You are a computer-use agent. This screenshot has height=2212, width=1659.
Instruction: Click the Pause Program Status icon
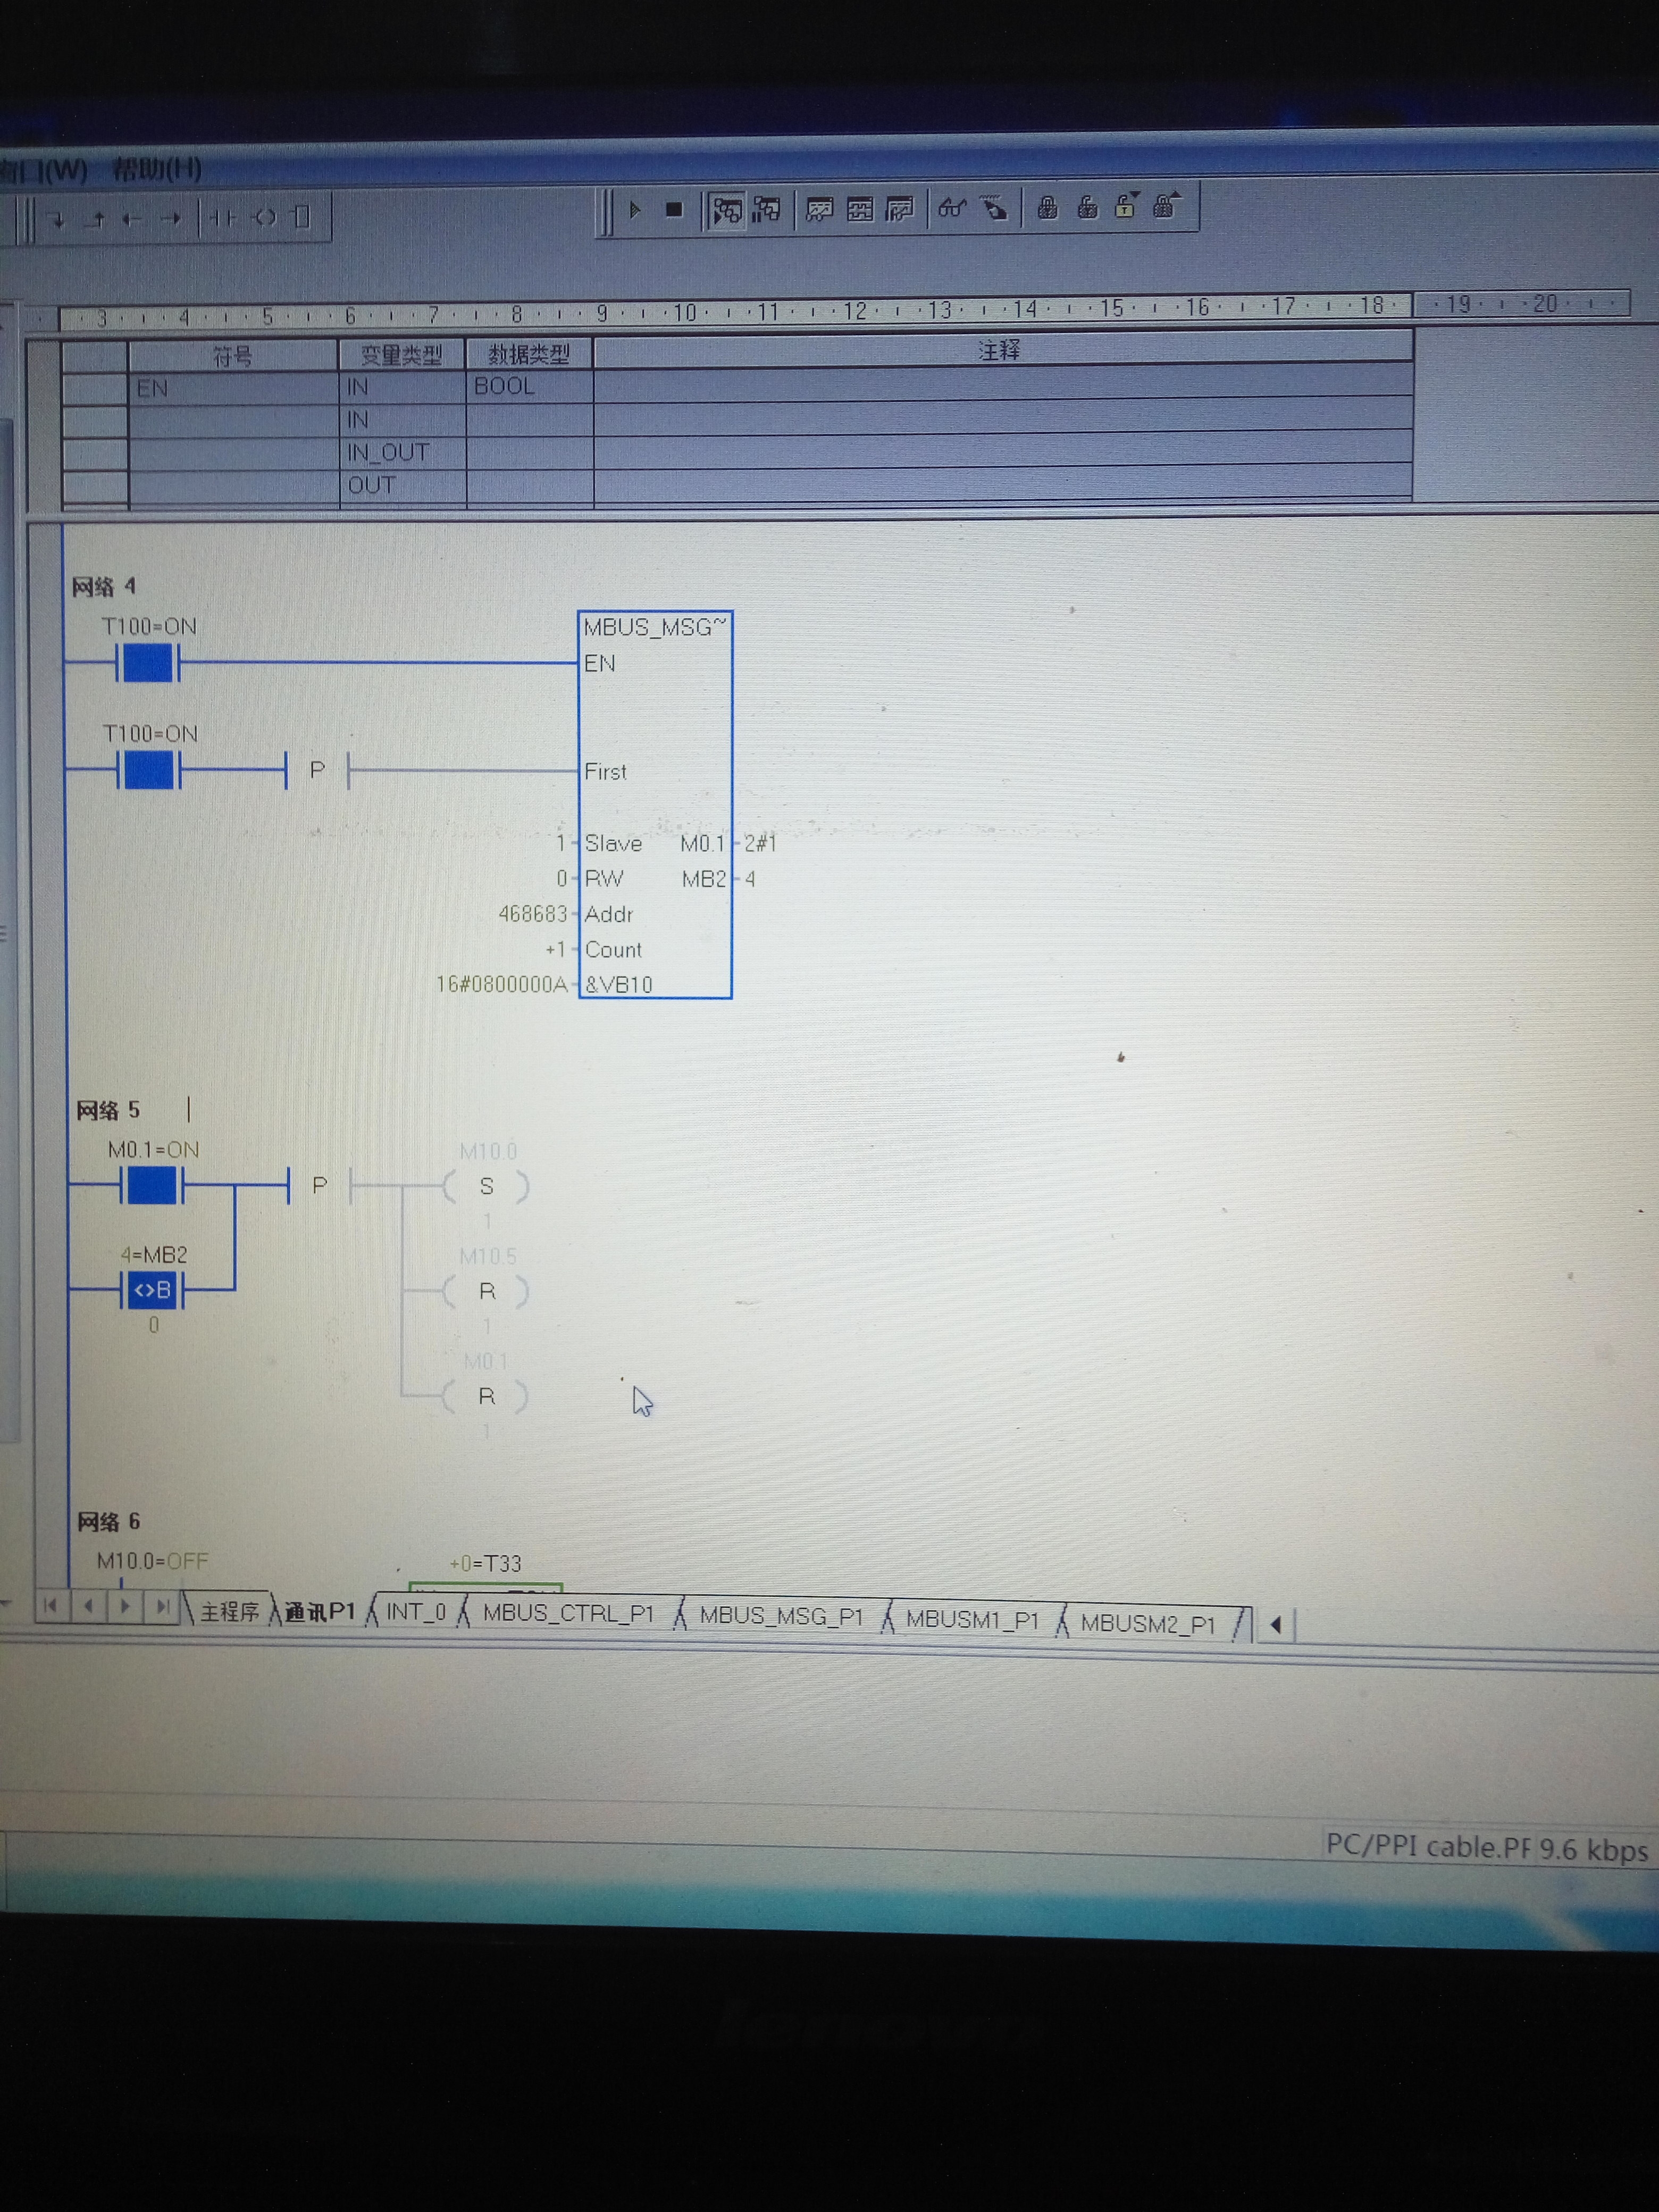pyautogui.click(x=767, y=210)
